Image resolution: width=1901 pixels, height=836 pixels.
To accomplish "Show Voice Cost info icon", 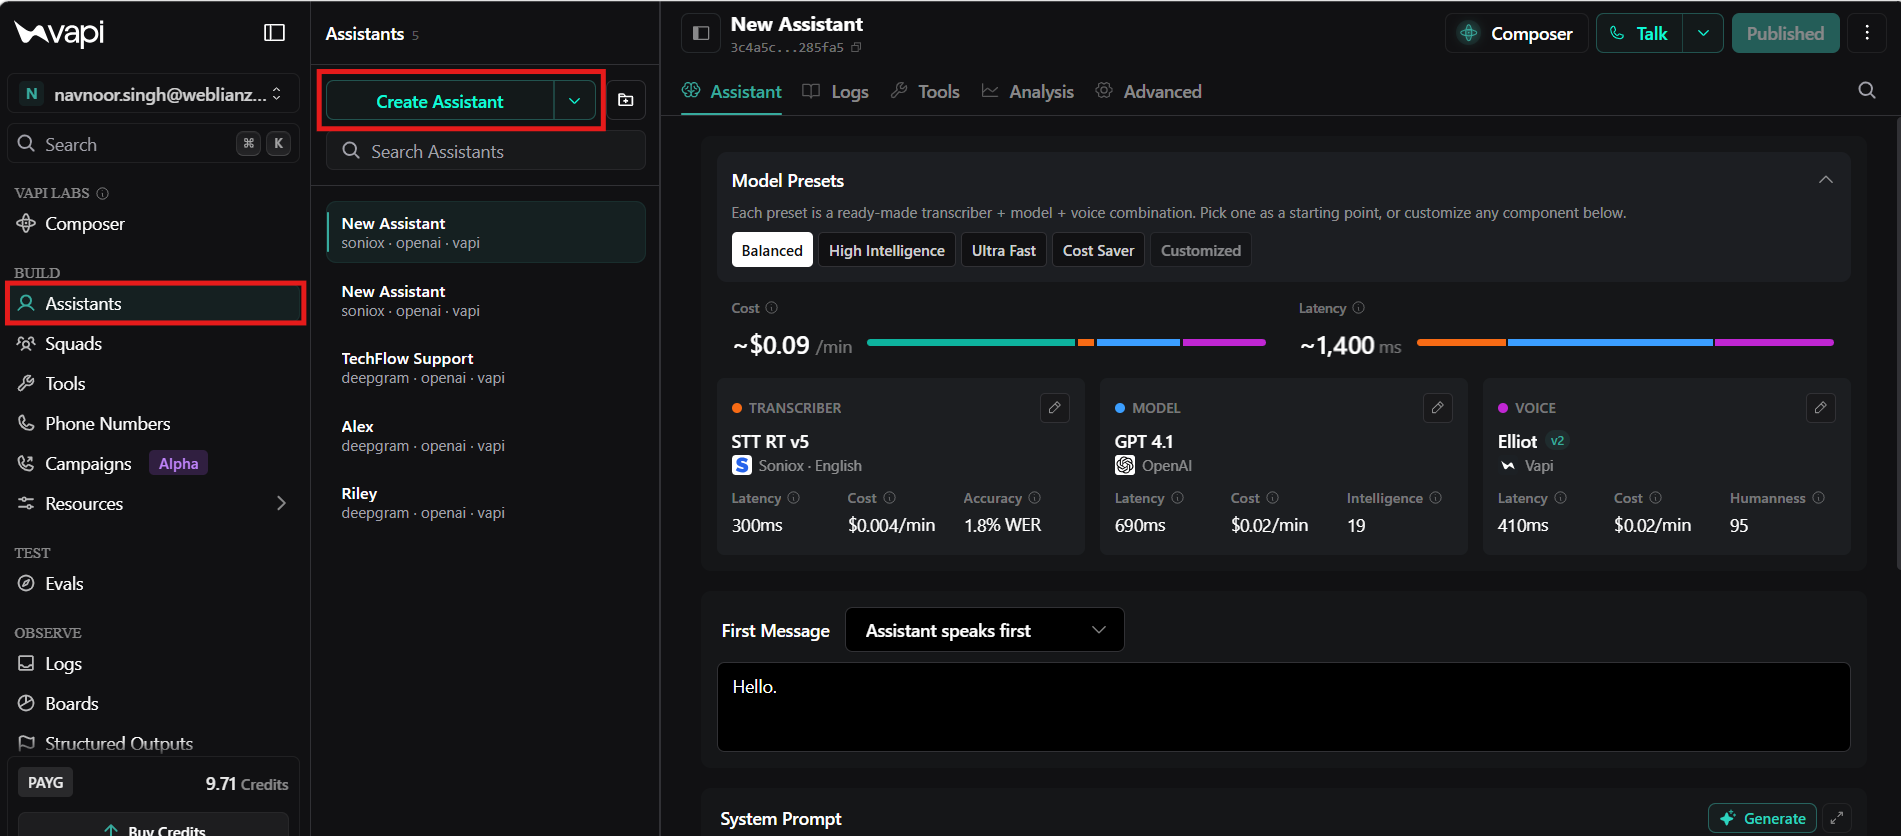I will [x=1655, y=498].
